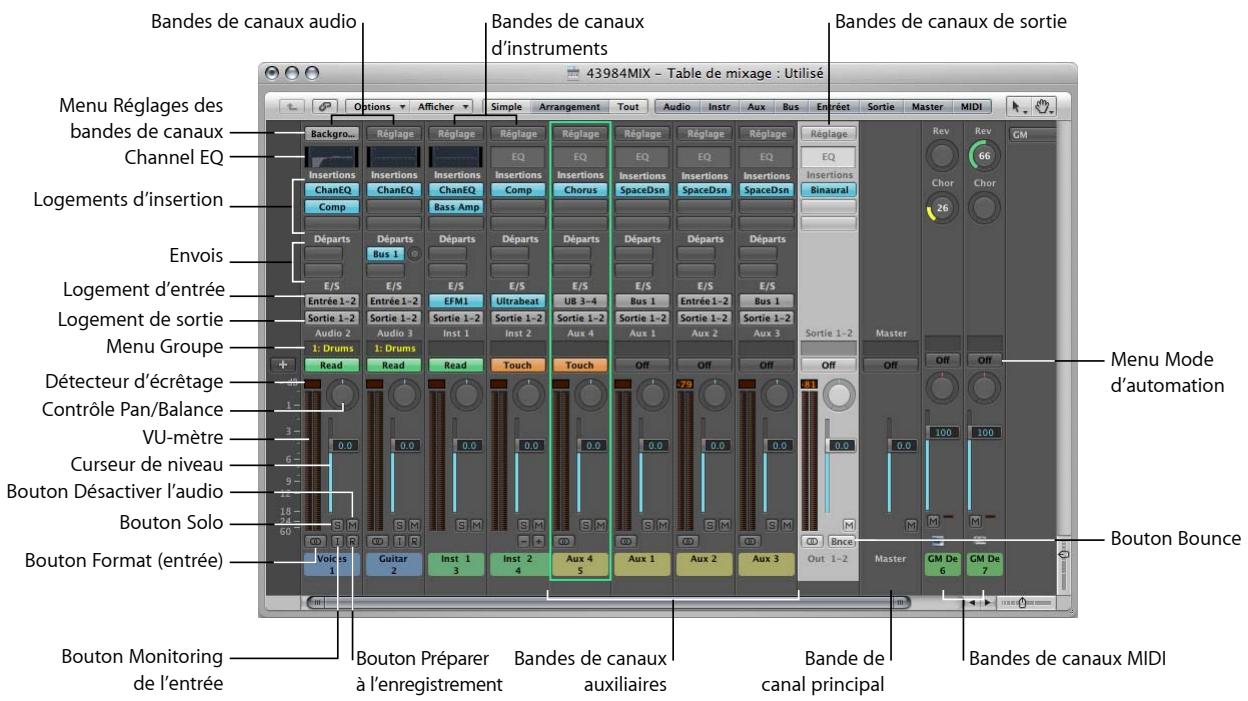Click the plus button on Inst 2 strip

tap(538, 541)
